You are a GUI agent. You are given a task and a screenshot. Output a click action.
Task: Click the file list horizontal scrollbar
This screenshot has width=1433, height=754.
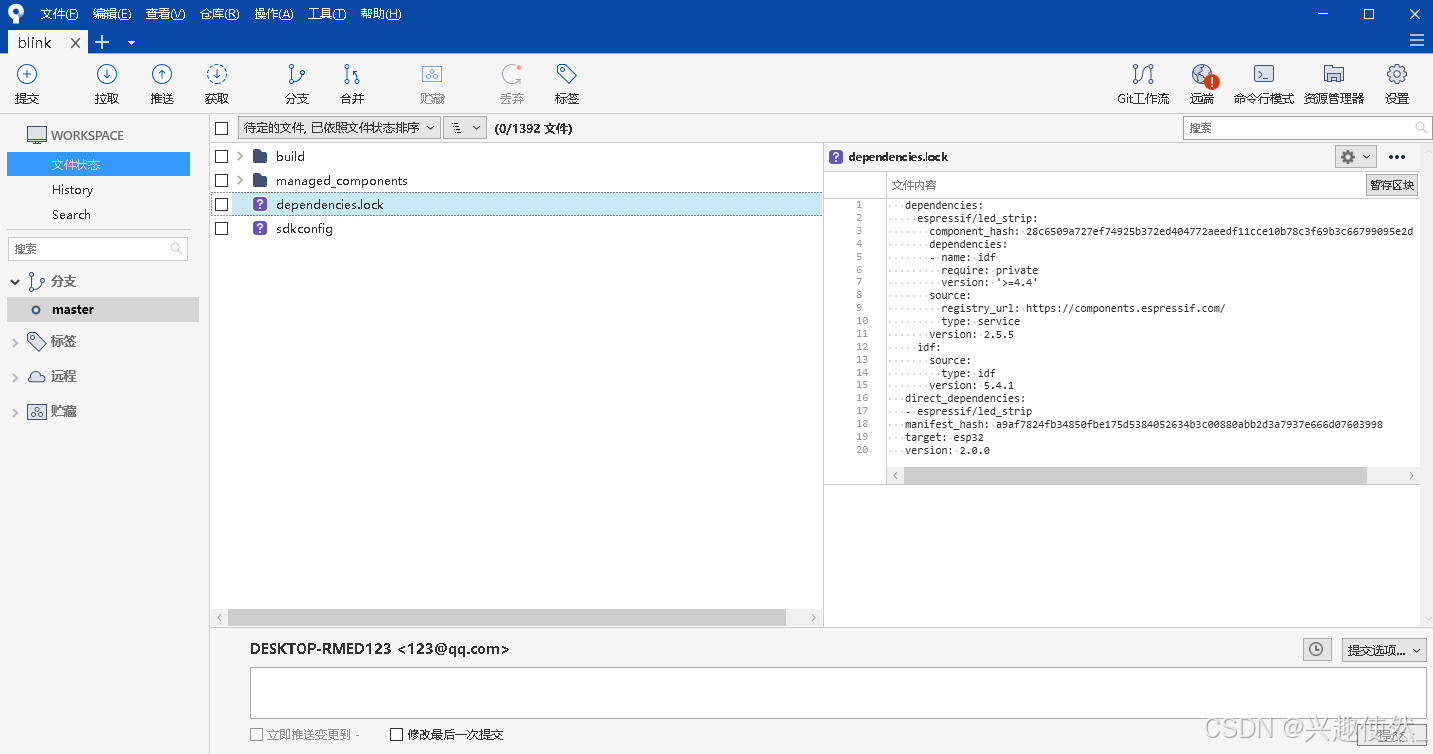[507, 618]
